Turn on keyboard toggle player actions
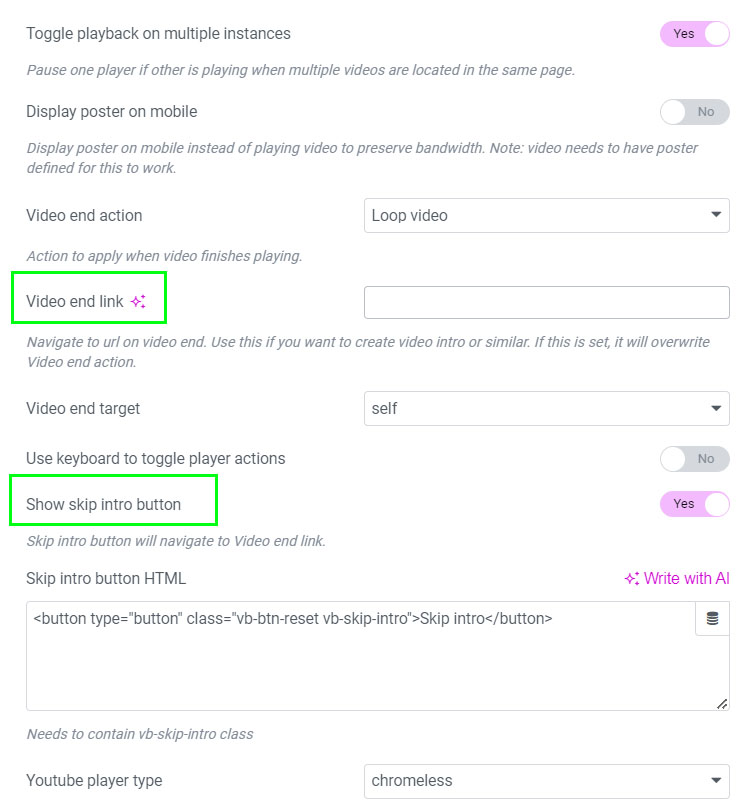 click(694, 459)
